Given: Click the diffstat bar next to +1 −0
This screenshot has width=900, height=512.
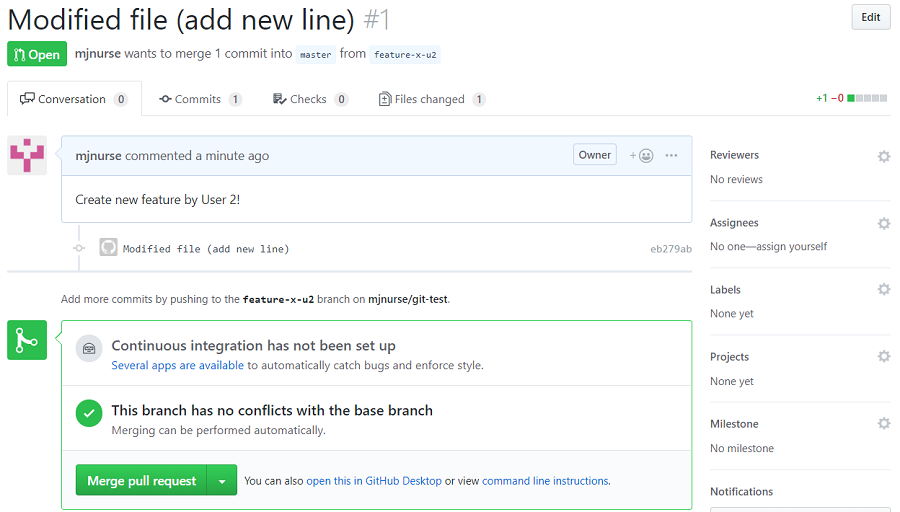Looking at the screenshot, I should 867,99.
